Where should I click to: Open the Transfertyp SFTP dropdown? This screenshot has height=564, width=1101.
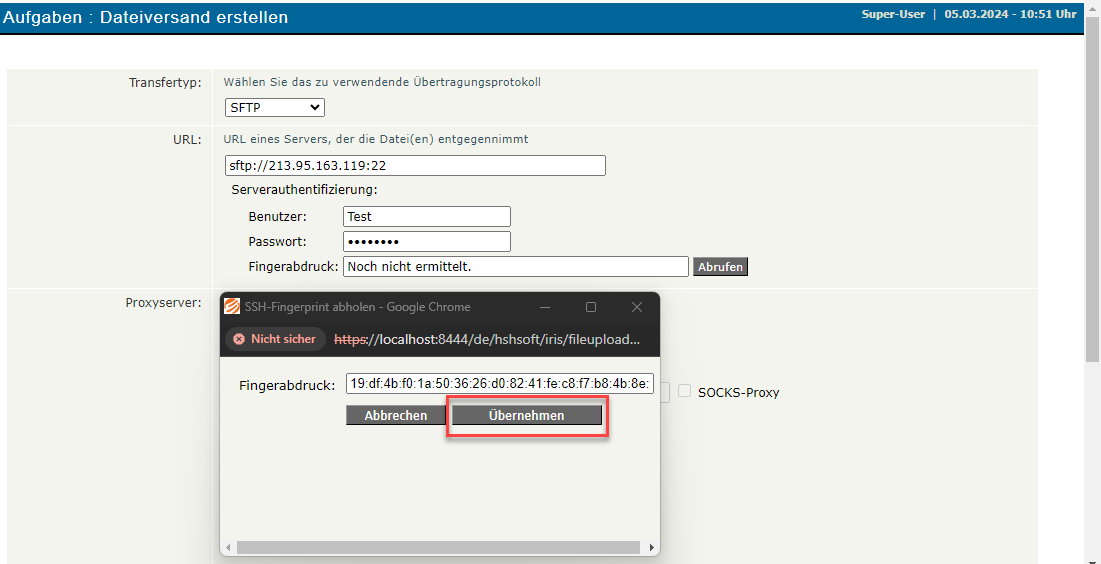275,107
